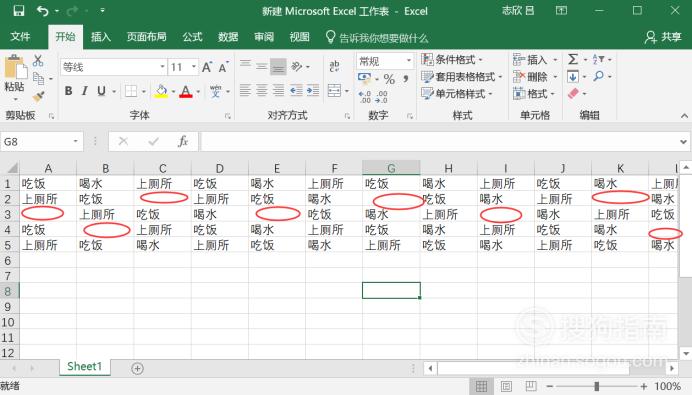Merge and center cells
692x395 pixels.
coord(334,90)
